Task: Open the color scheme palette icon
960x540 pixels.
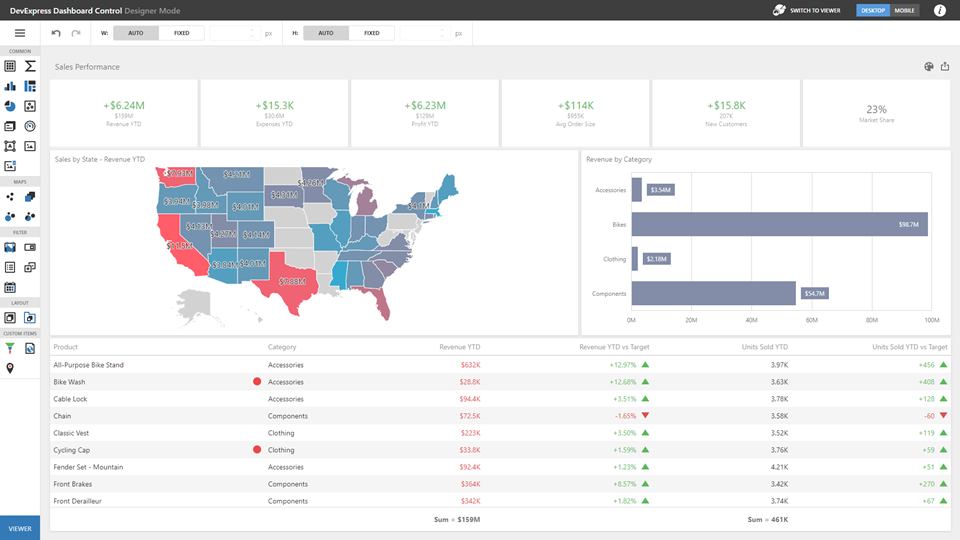Action: tap(929, 67)
